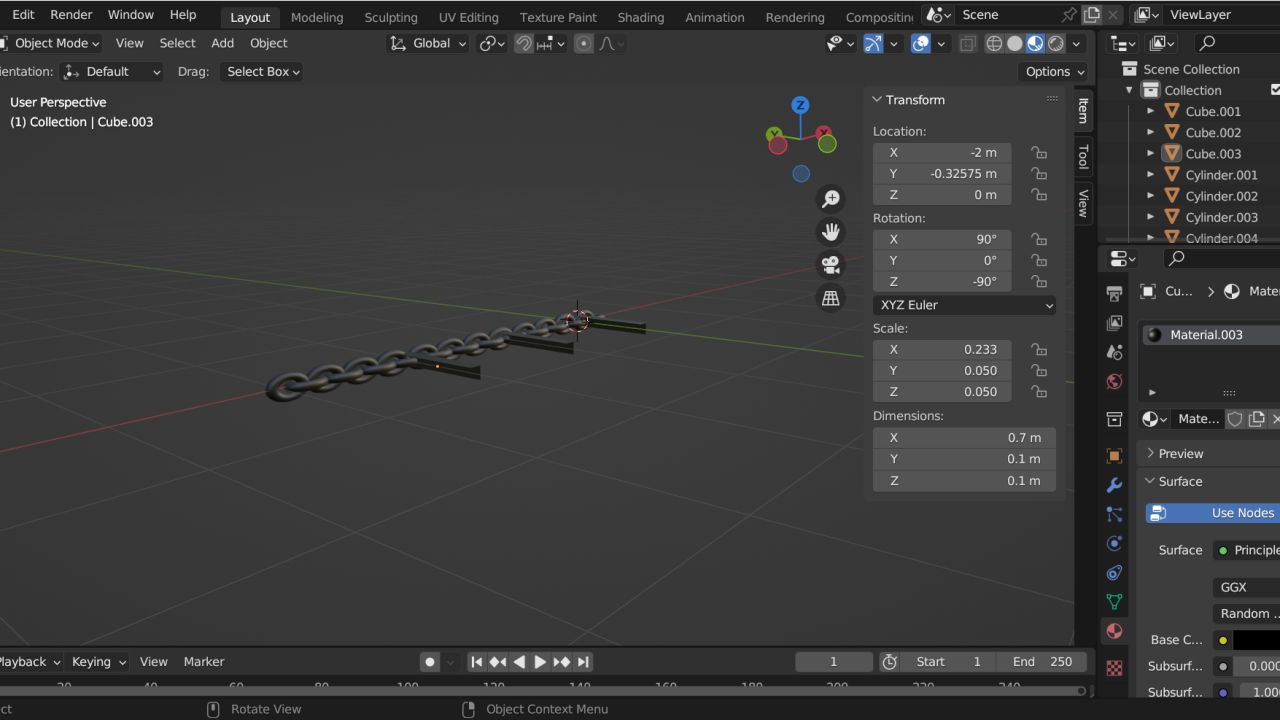The width and height of the screenshot is (1280, 720).
Task: Open the sidebar Tool tab
Action: (1083, 156)
